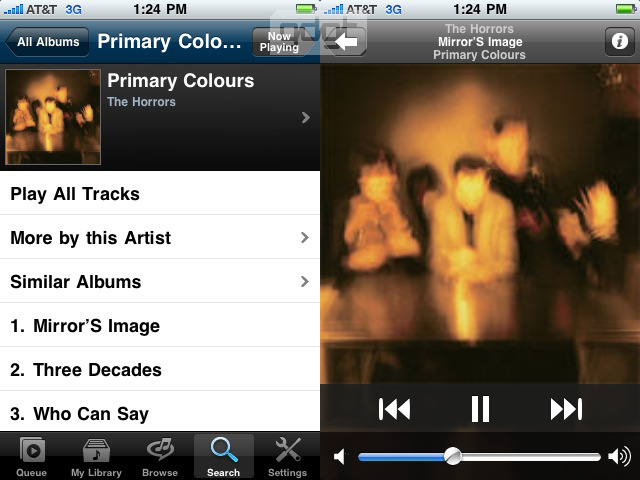Open the Queue tab

(32, 457)
